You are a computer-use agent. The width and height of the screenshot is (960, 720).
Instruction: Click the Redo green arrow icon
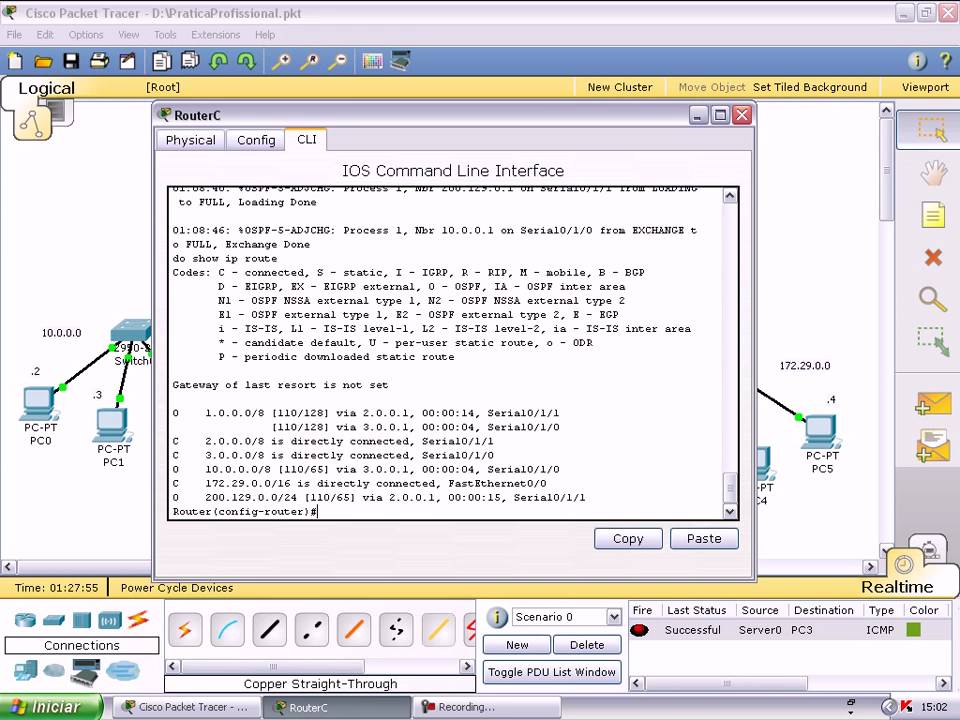[x=246, y=61]
